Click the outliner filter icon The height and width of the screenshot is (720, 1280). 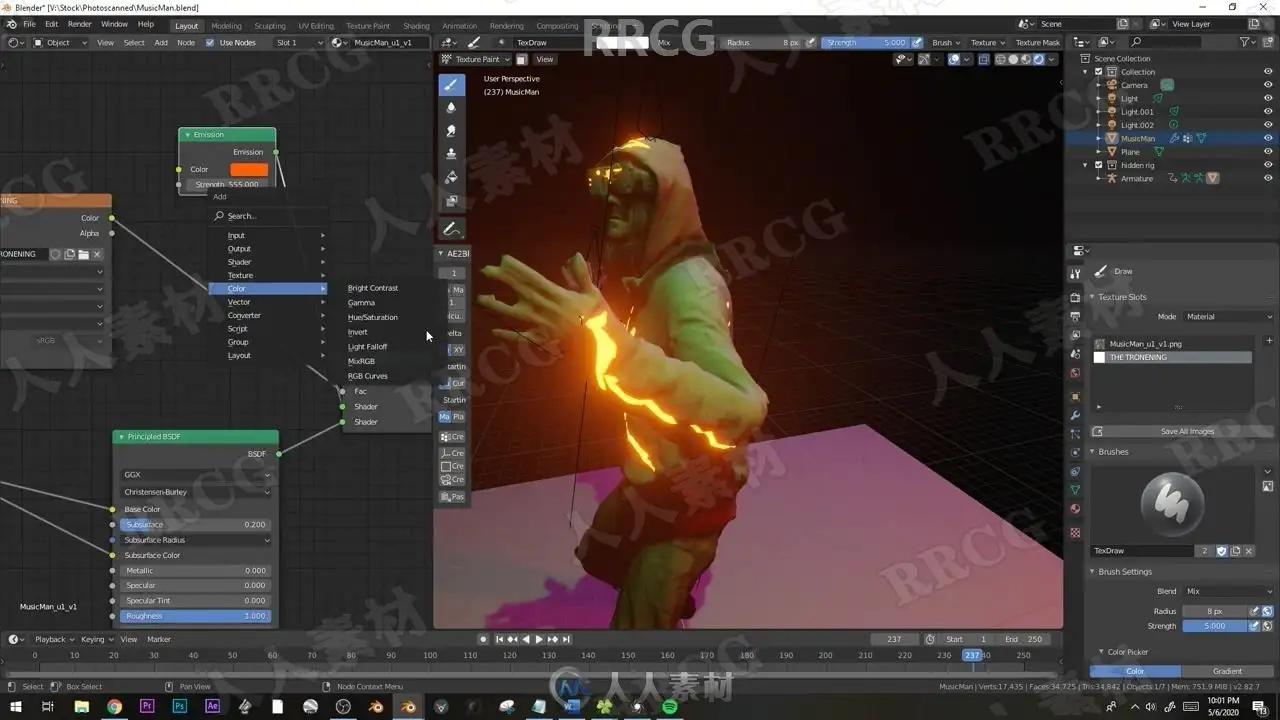pos(1246,42)
